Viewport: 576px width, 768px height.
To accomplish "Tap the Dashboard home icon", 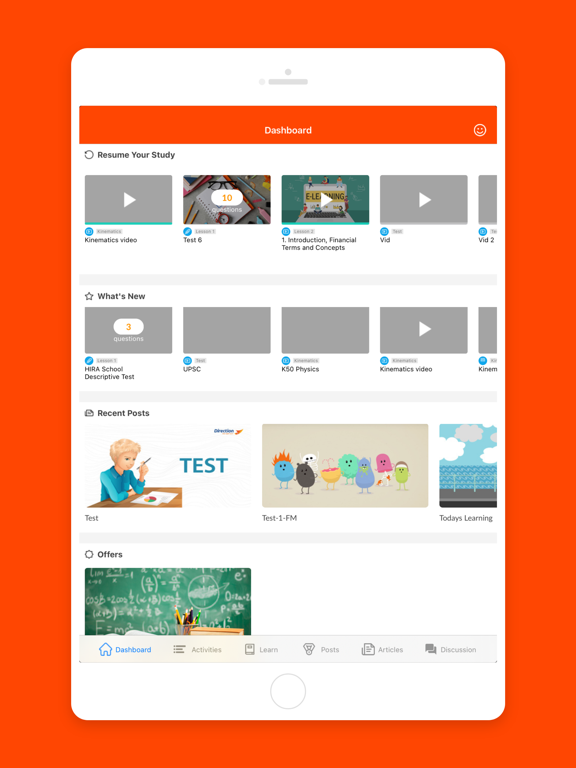I will click(105, 649).
